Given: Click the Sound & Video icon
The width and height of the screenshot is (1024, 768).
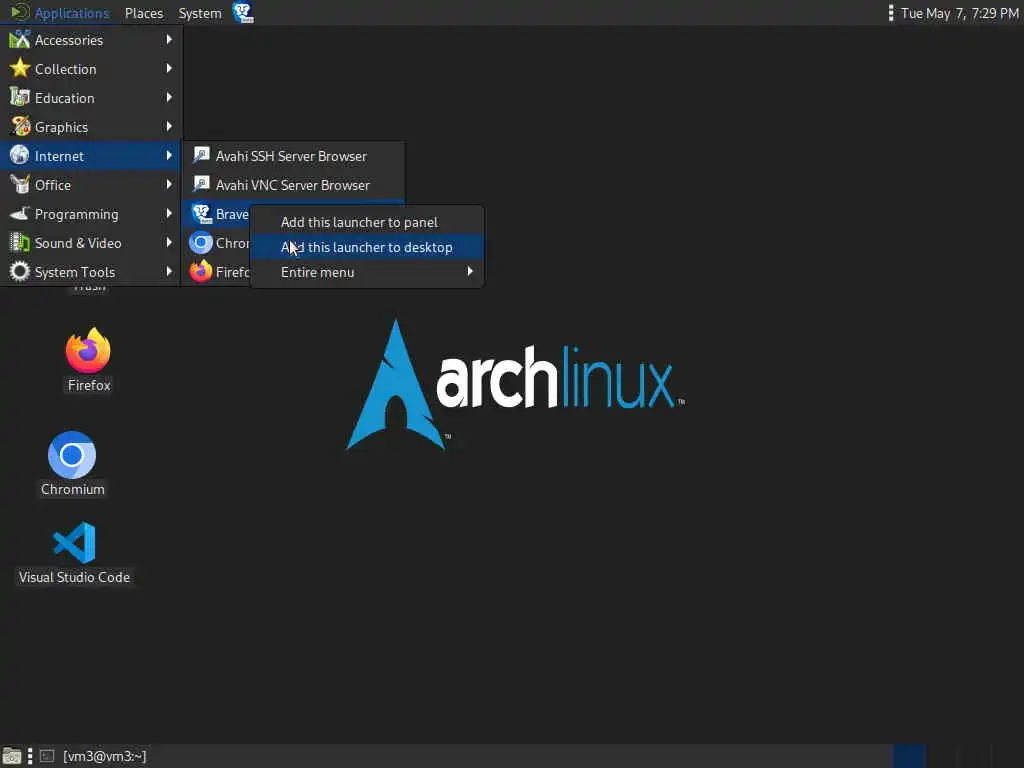Looking at the screenshot, I should [20, 242].
